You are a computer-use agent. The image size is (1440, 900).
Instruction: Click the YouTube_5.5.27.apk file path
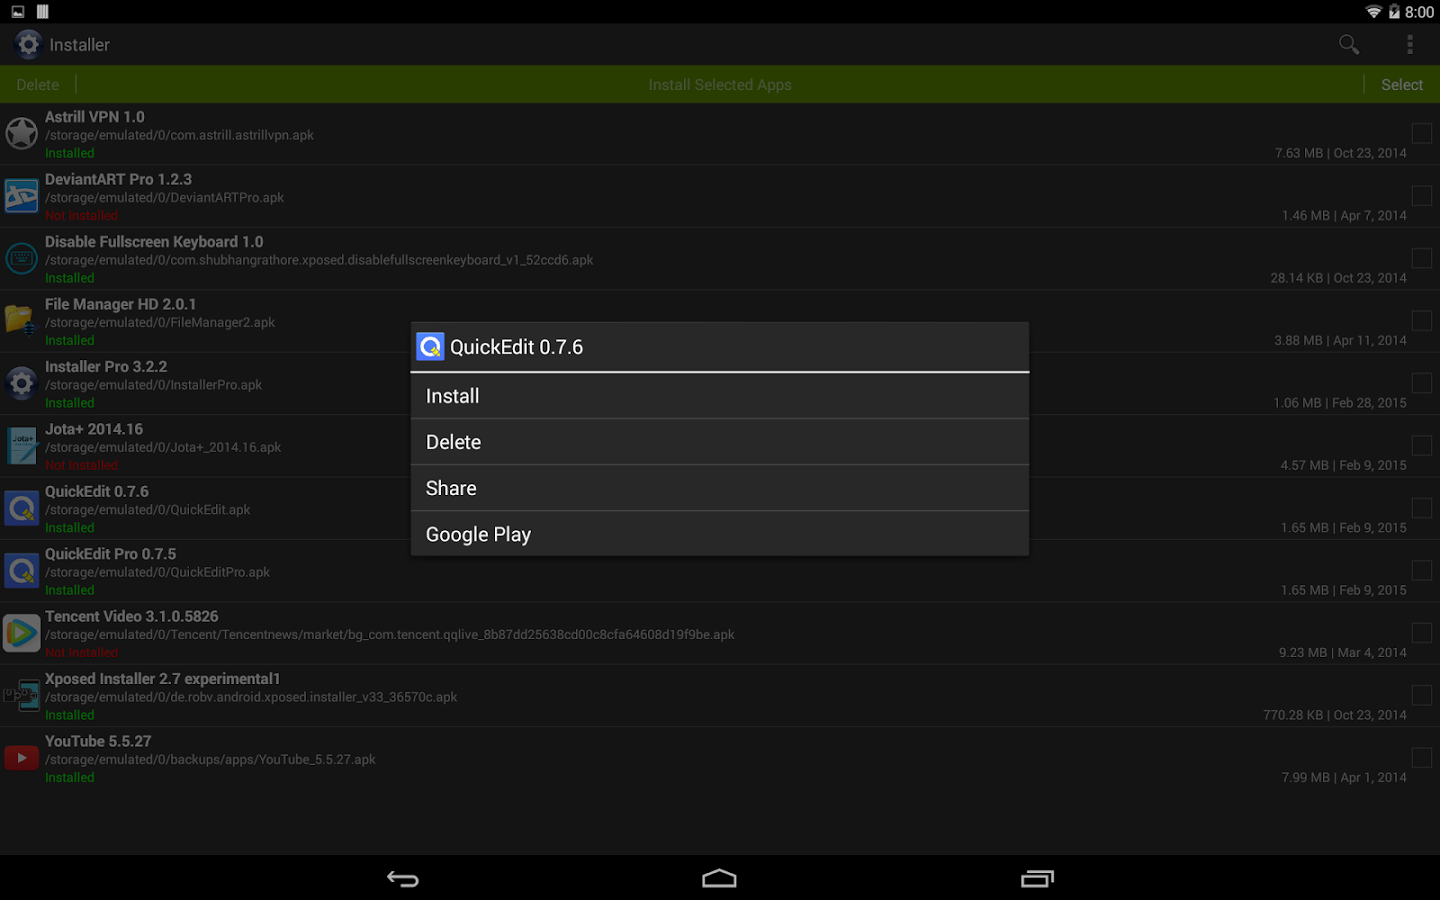pos(210,760)
